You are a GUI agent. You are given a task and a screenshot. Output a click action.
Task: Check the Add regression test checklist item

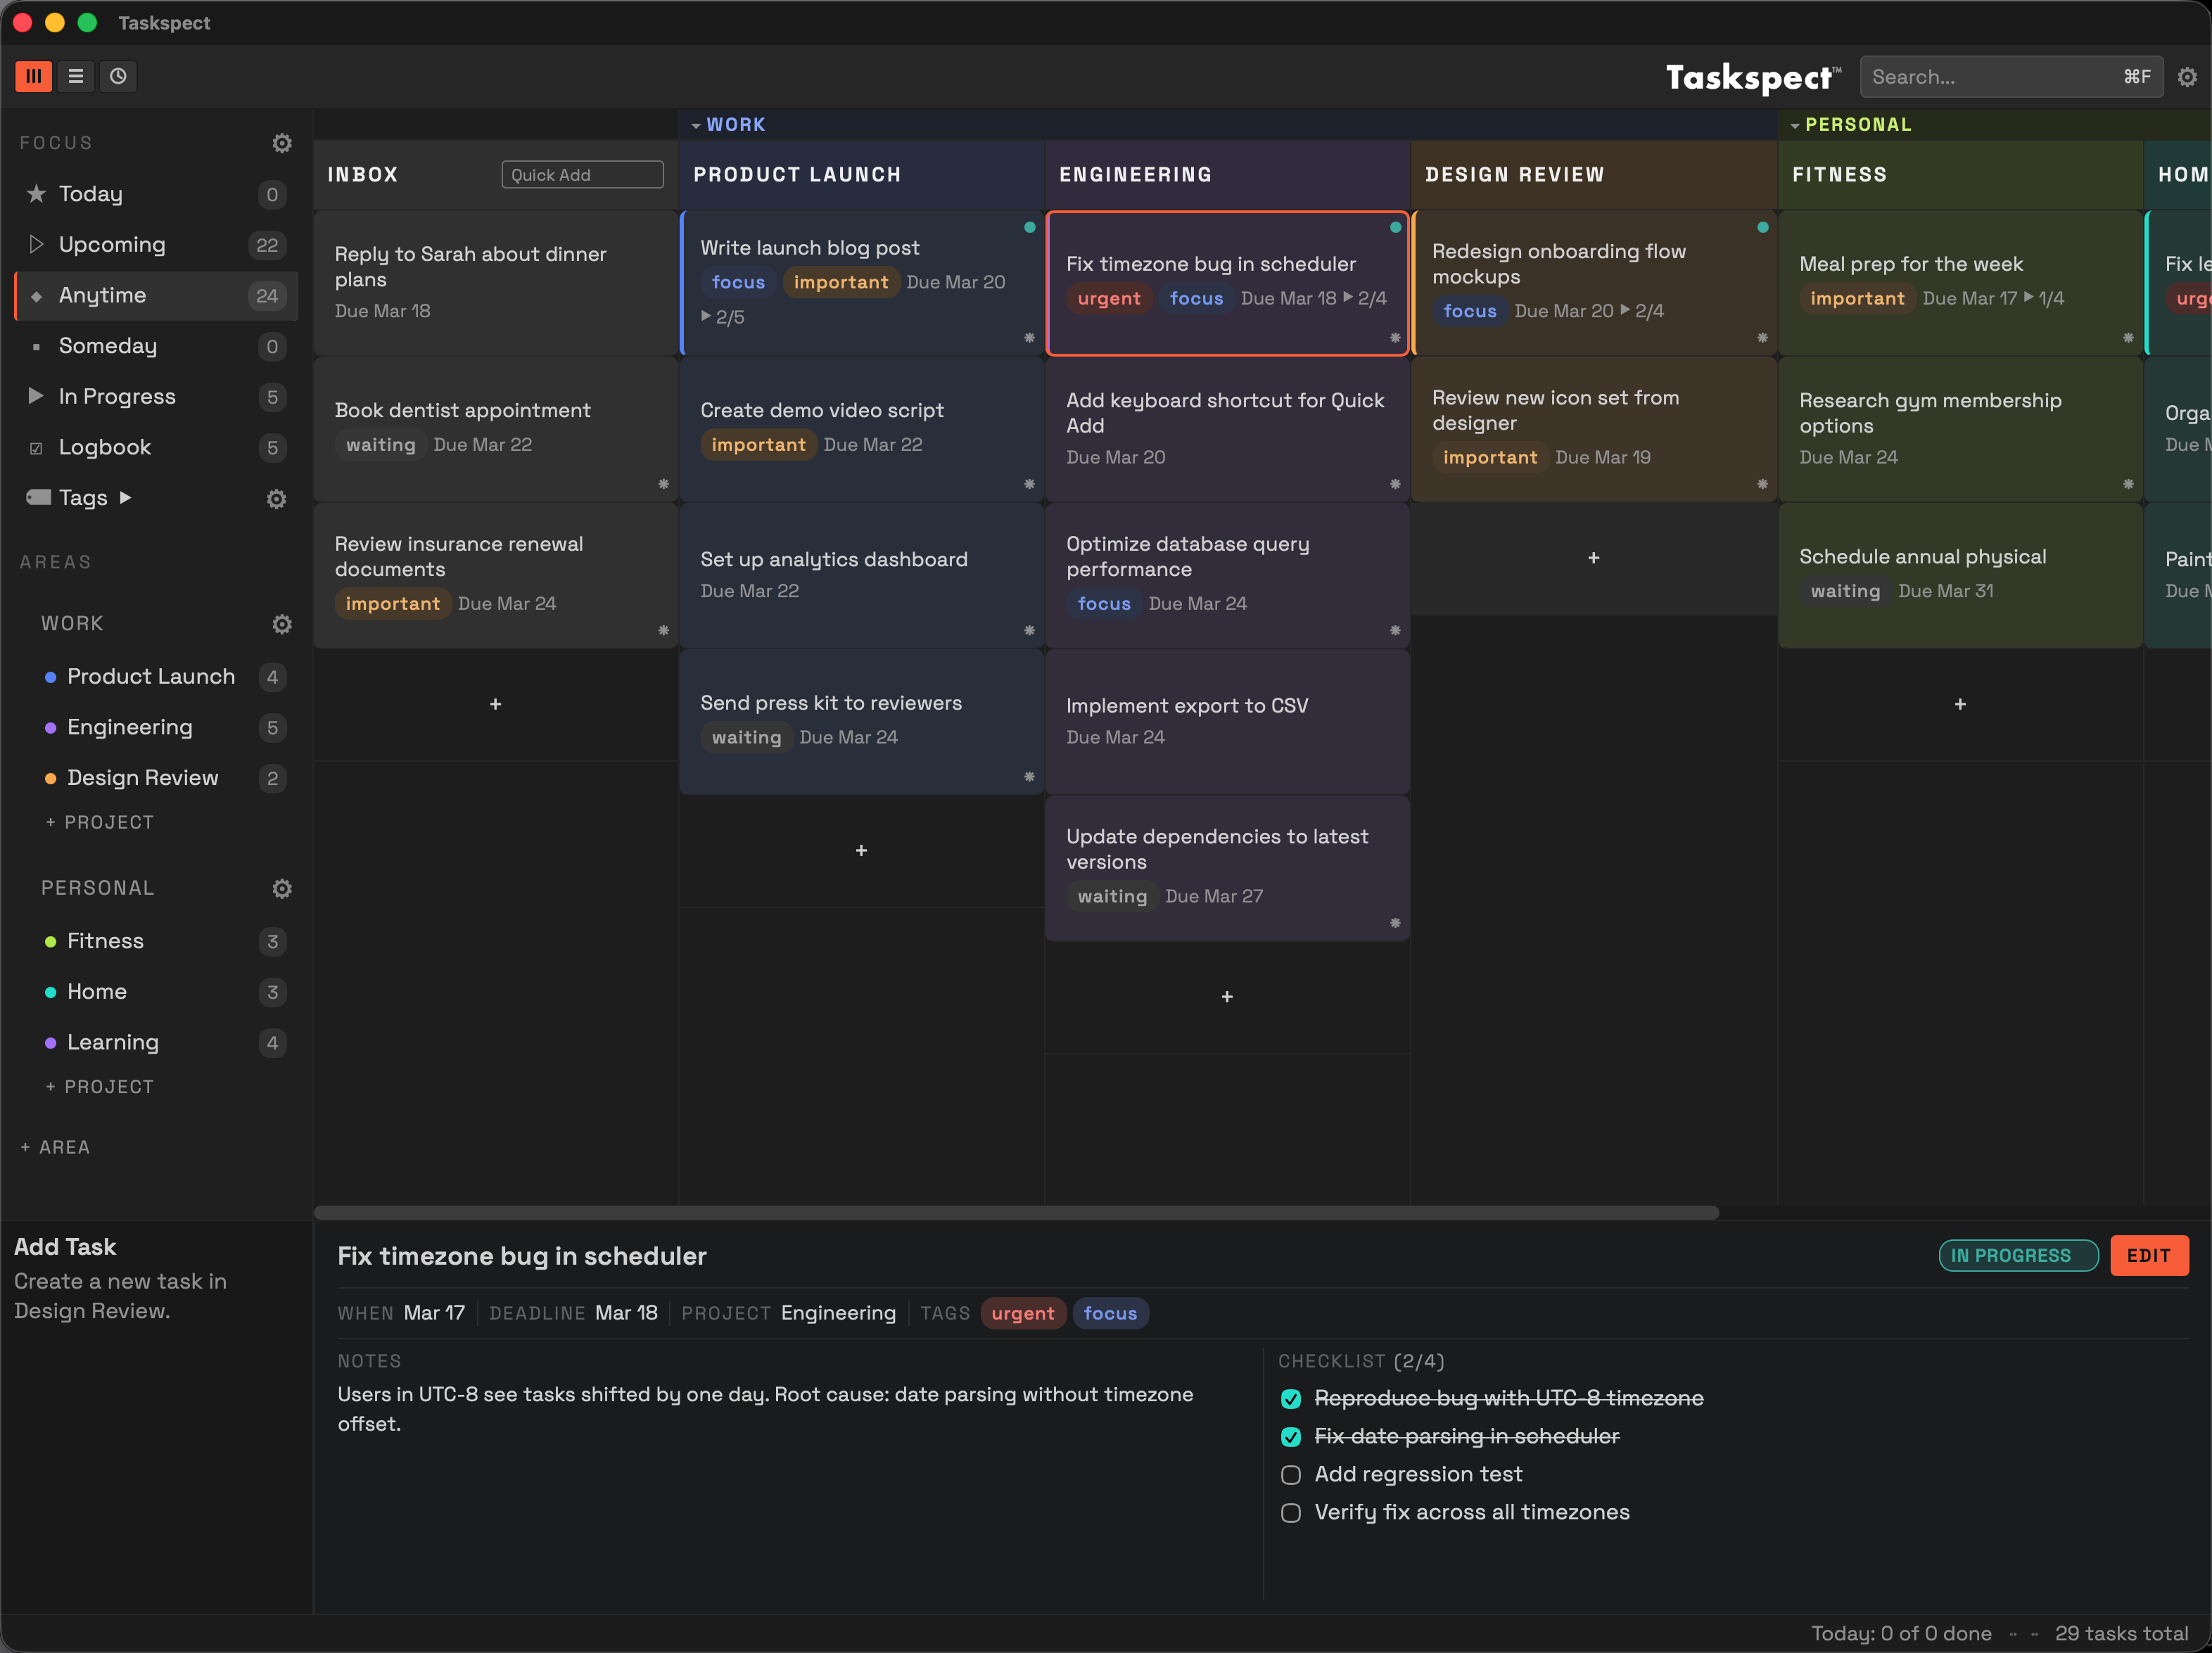[x=1290, y=1475]
